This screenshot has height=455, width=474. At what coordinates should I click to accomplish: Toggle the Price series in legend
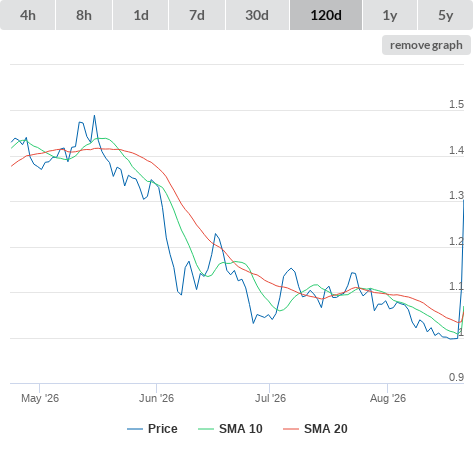pyautogui.click(x=163, y=429)
